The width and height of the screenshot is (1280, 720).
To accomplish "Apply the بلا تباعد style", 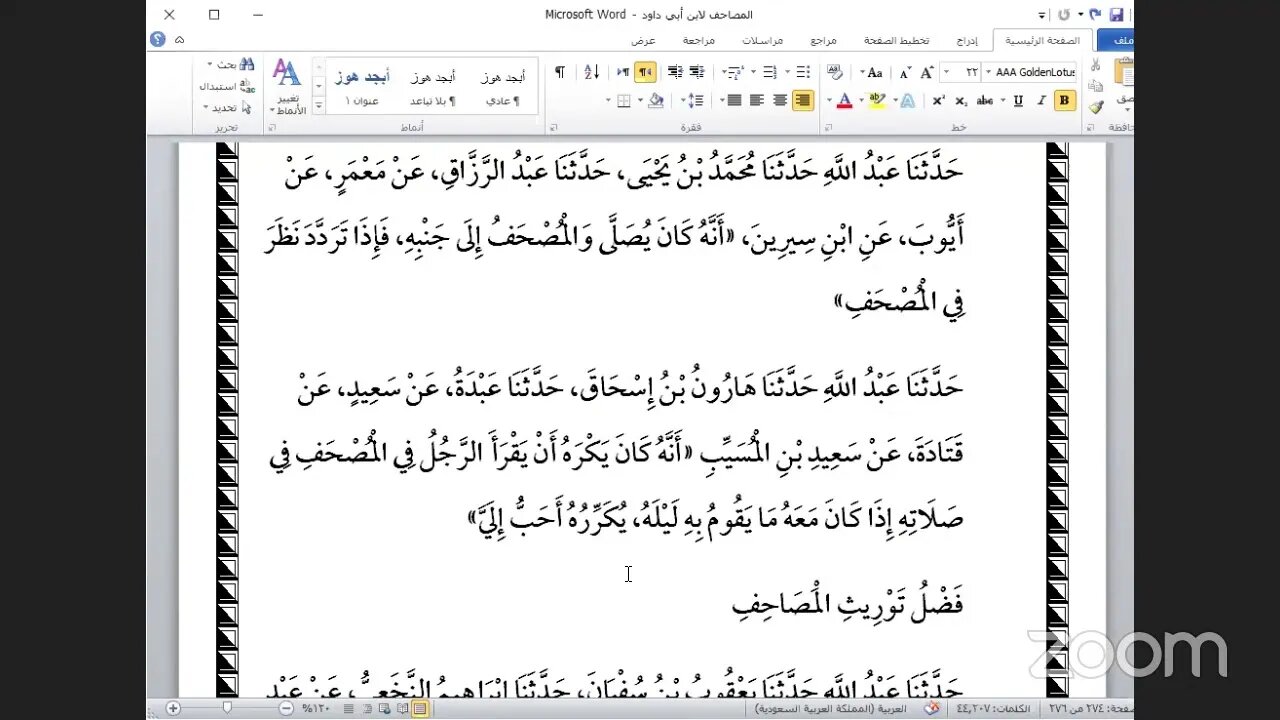I will [432, 88].
